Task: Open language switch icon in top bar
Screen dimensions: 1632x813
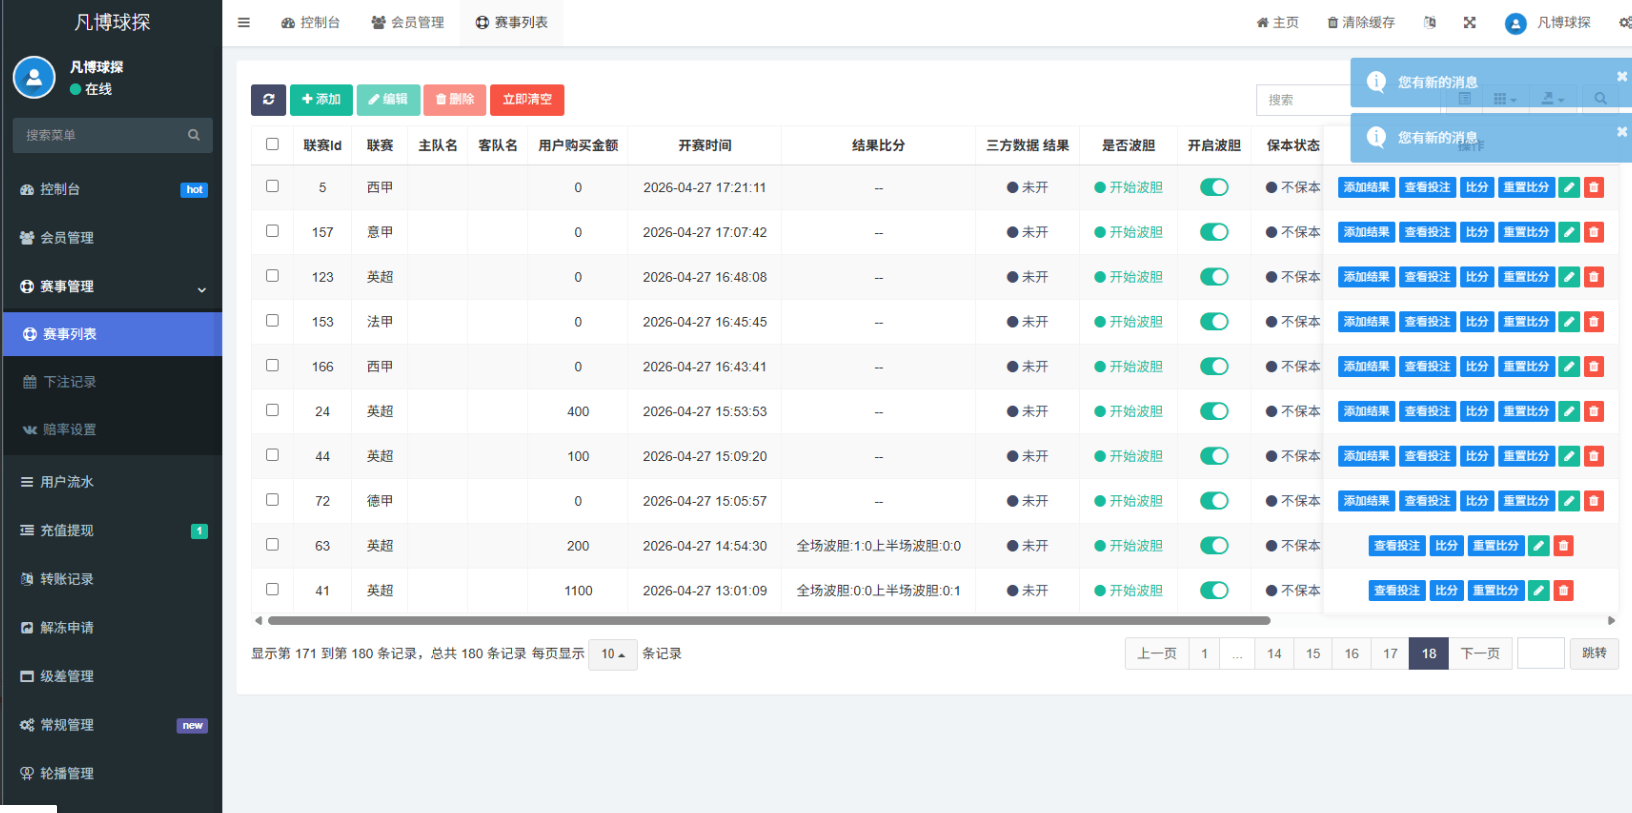Action: point(1429,22)
